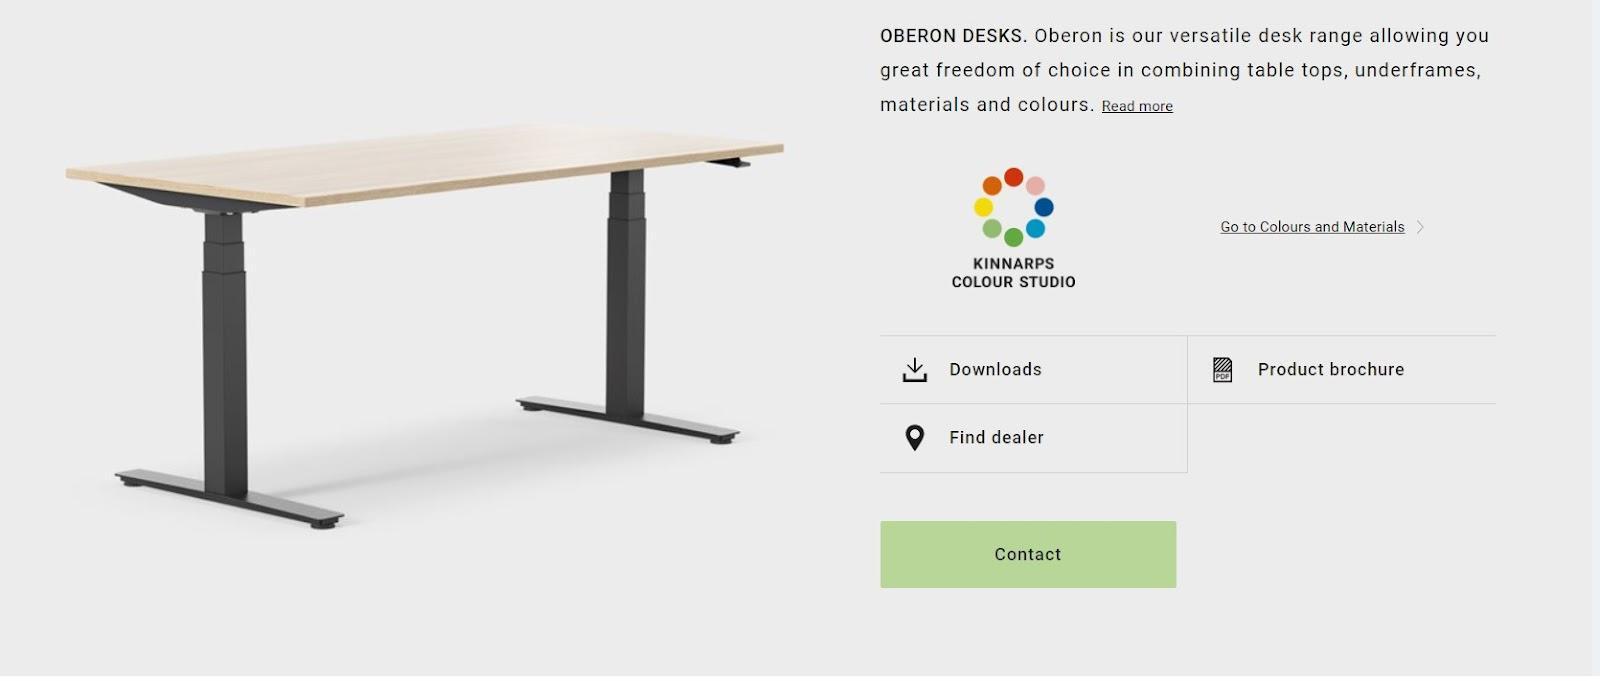This screenshot has width=1600, height=681.
Task: Click the location pin icon
Action: (x=914, y=438)
